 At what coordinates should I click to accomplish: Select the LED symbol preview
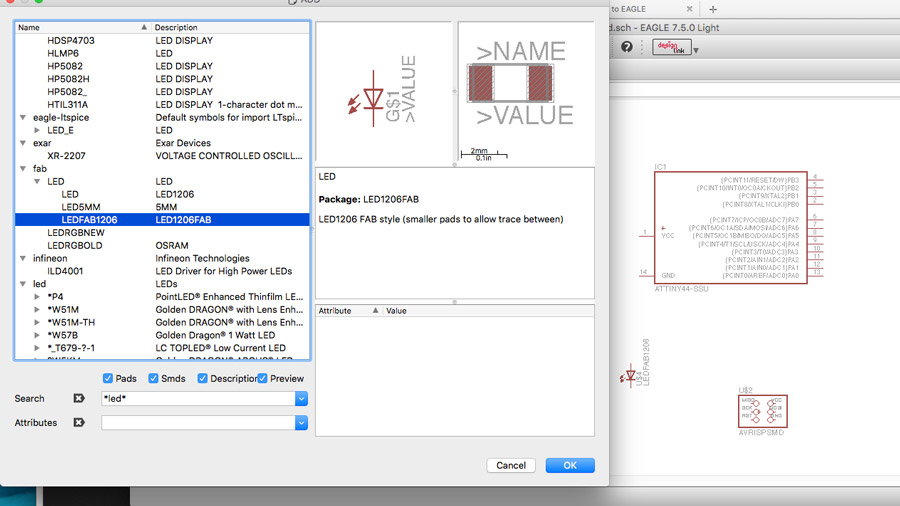coord(383,92)
